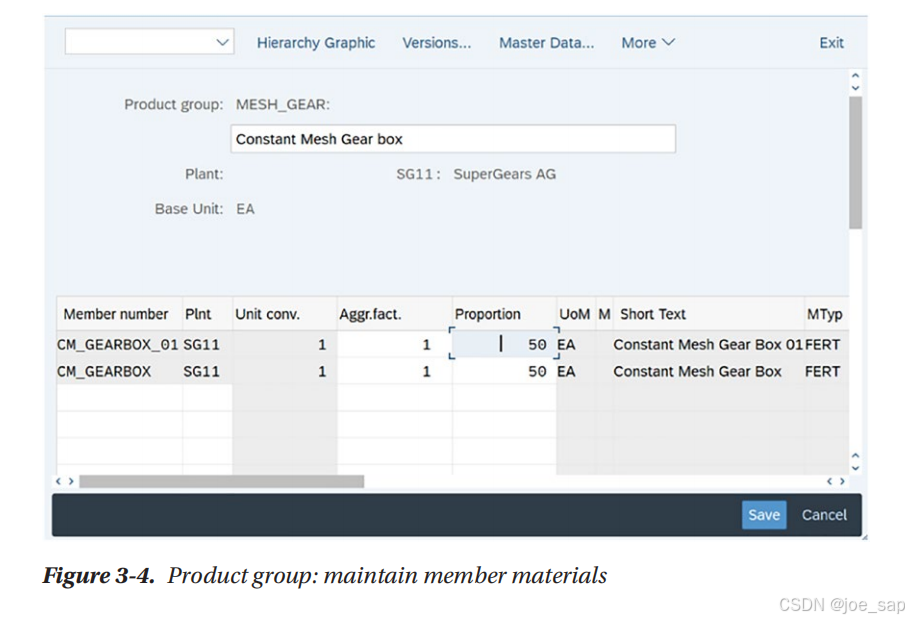Image resolution: width=909 pixels, height=620 pixels.
Task: Open Master Data... from the toolbar
Action: coord(546,43)
